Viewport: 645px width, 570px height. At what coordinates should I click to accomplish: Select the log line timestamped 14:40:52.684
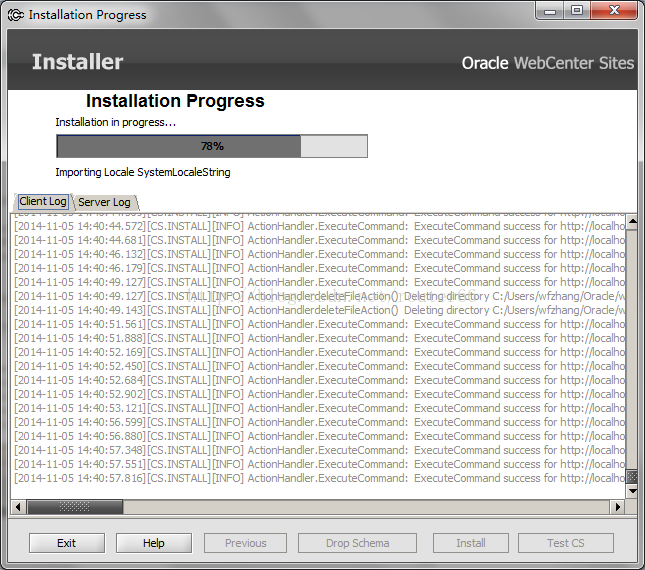pyautogui.click(x=319, y=380)
